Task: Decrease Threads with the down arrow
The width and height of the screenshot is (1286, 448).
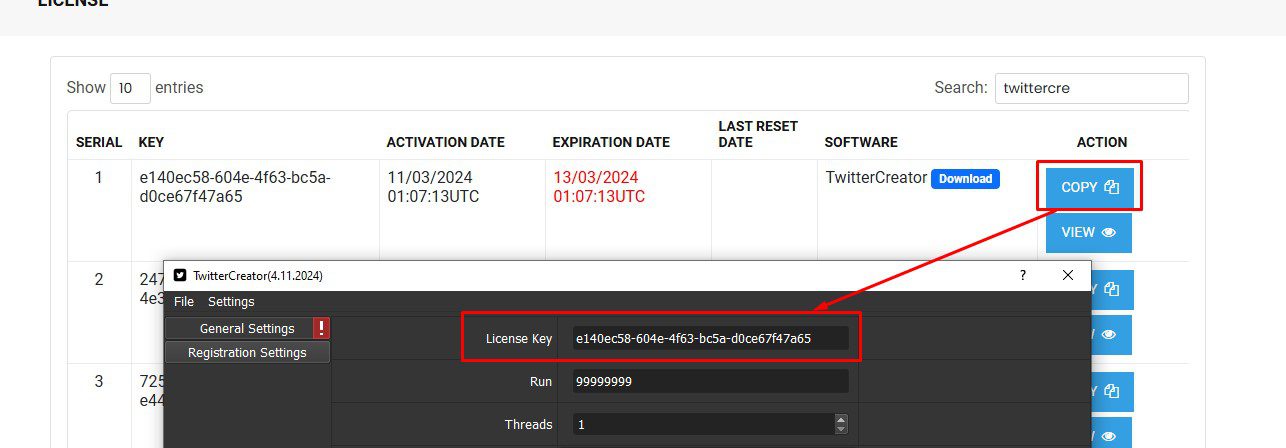Action: 841,430
